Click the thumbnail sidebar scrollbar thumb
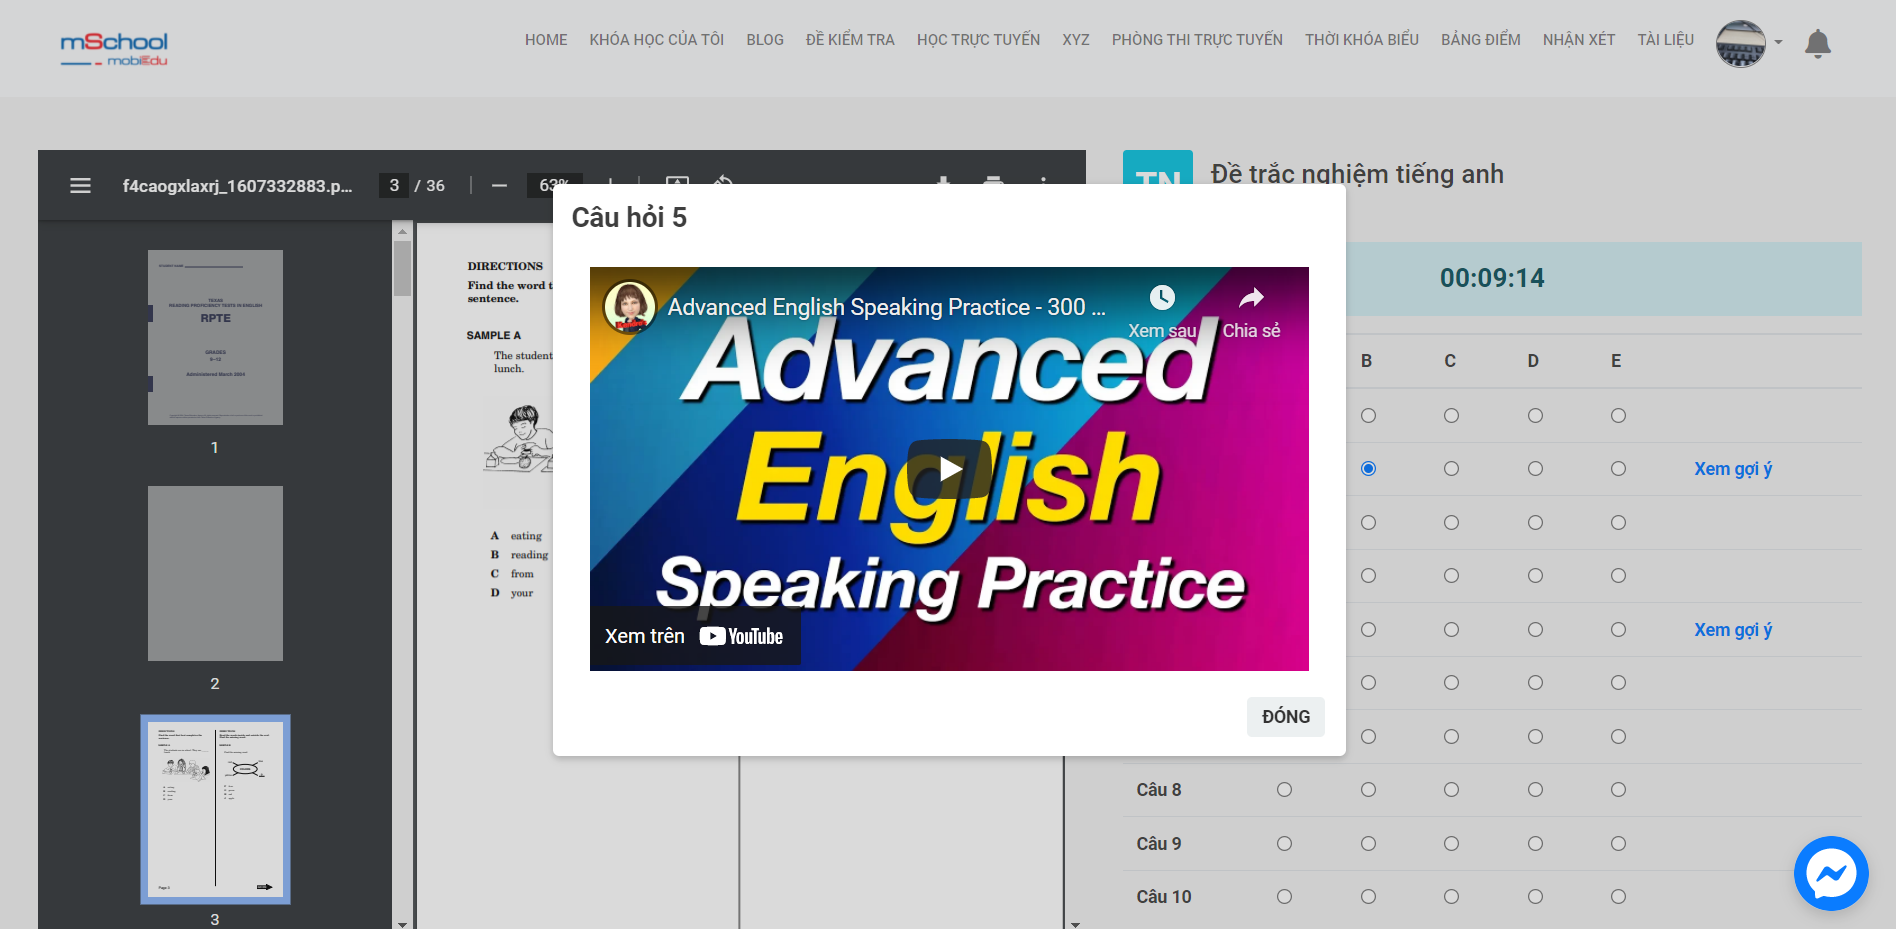Screen dimensions: 1896x929 (x=402, y=268)
